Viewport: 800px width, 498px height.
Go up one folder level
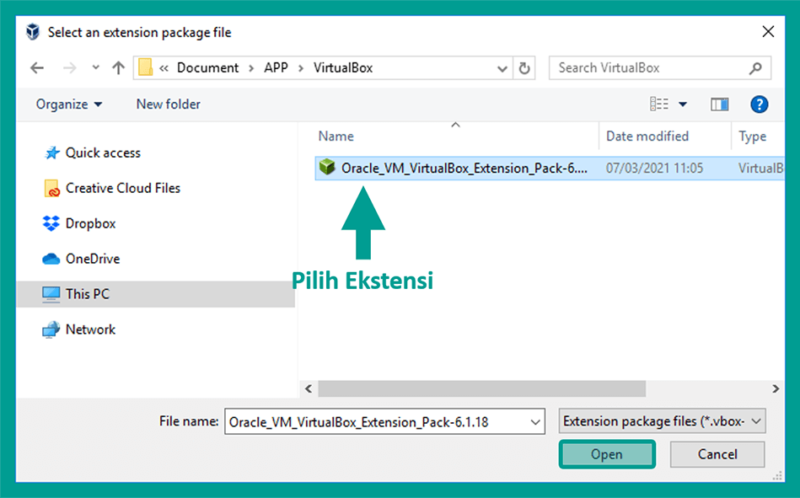coord(118,68)
